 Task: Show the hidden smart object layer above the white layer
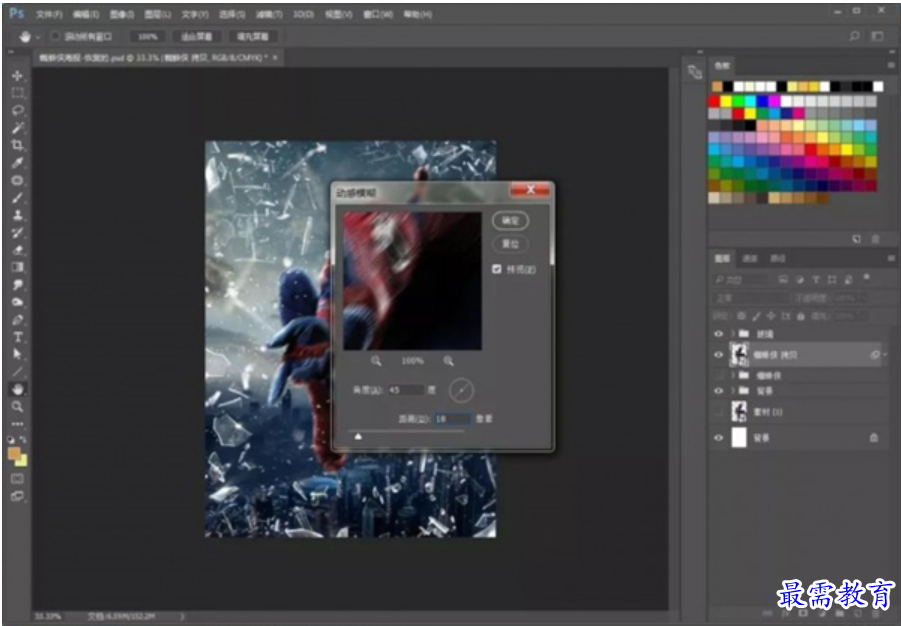[718, 412]
